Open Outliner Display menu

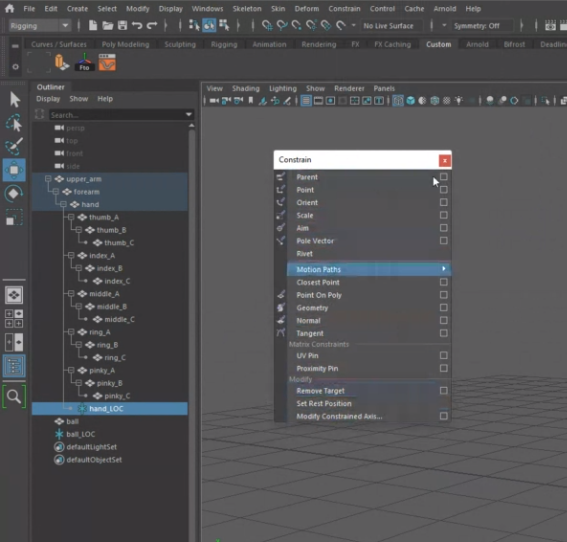tap(48, 99)
